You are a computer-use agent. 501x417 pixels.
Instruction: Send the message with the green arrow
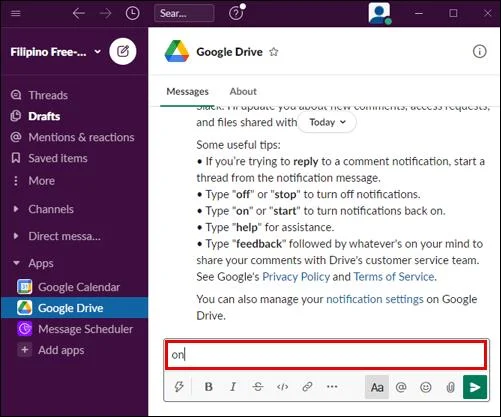475,387
